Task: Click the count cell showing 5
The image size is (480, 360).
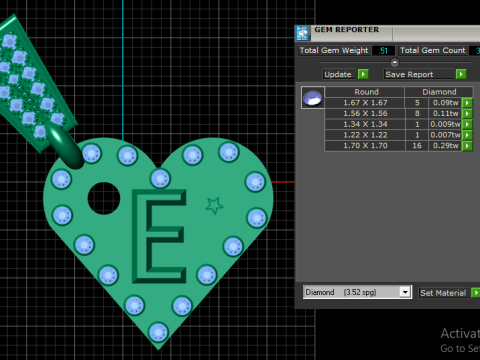Action: (x=417, y=103)
